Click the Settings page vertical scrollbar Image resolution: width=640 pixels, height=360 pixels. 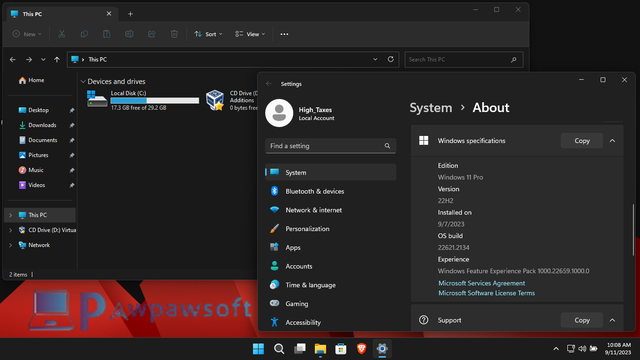633,229
